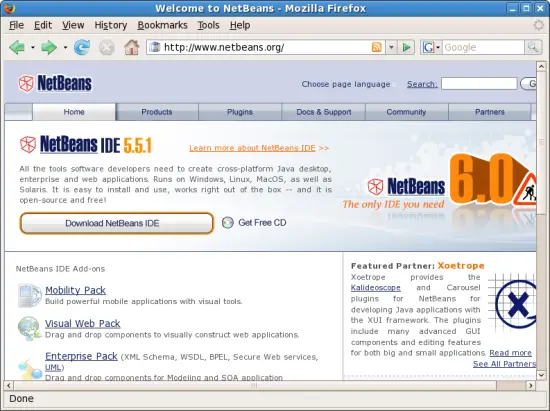Click the green Go arrow next to address bar
This screenshot has height=411, width=550.
point(407,47)
